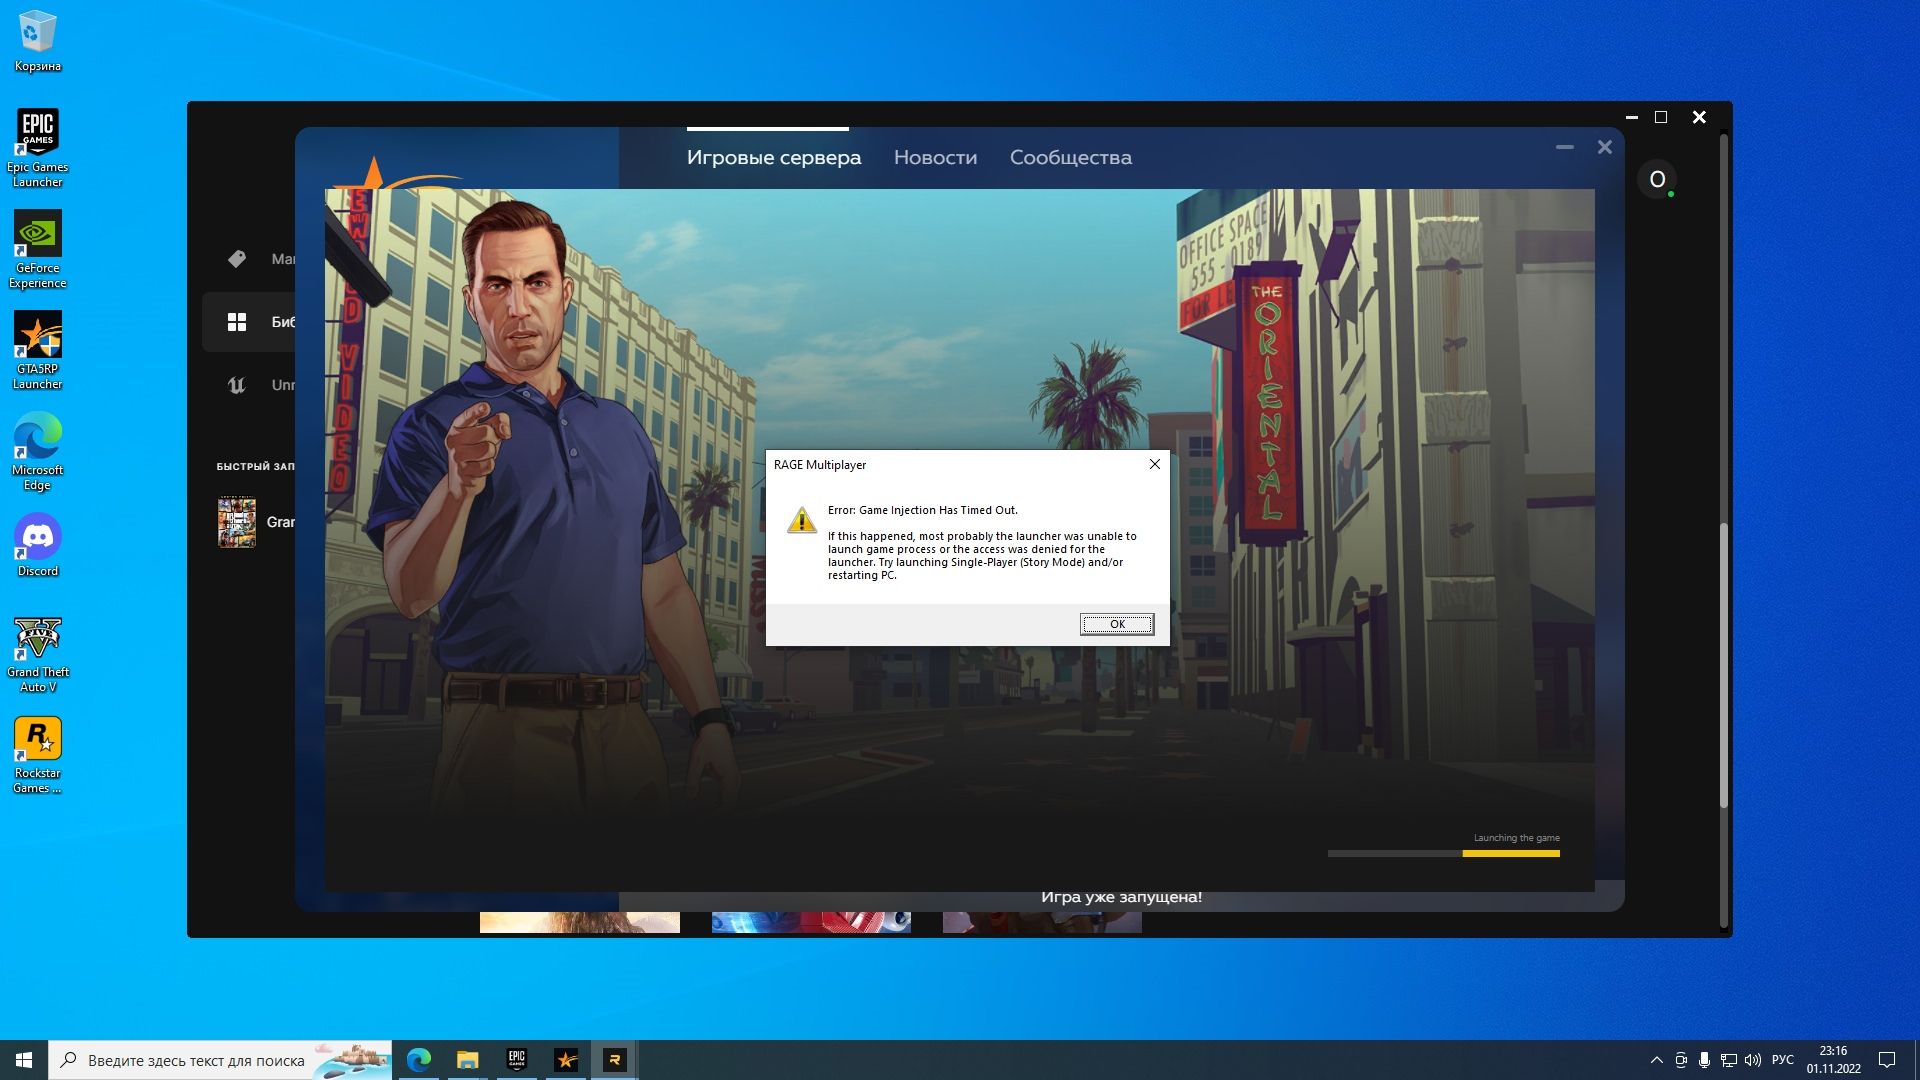The image size is (1920, 1080).
Task: Switch to the Игровые сервера tab
Action: click(773, 157)
